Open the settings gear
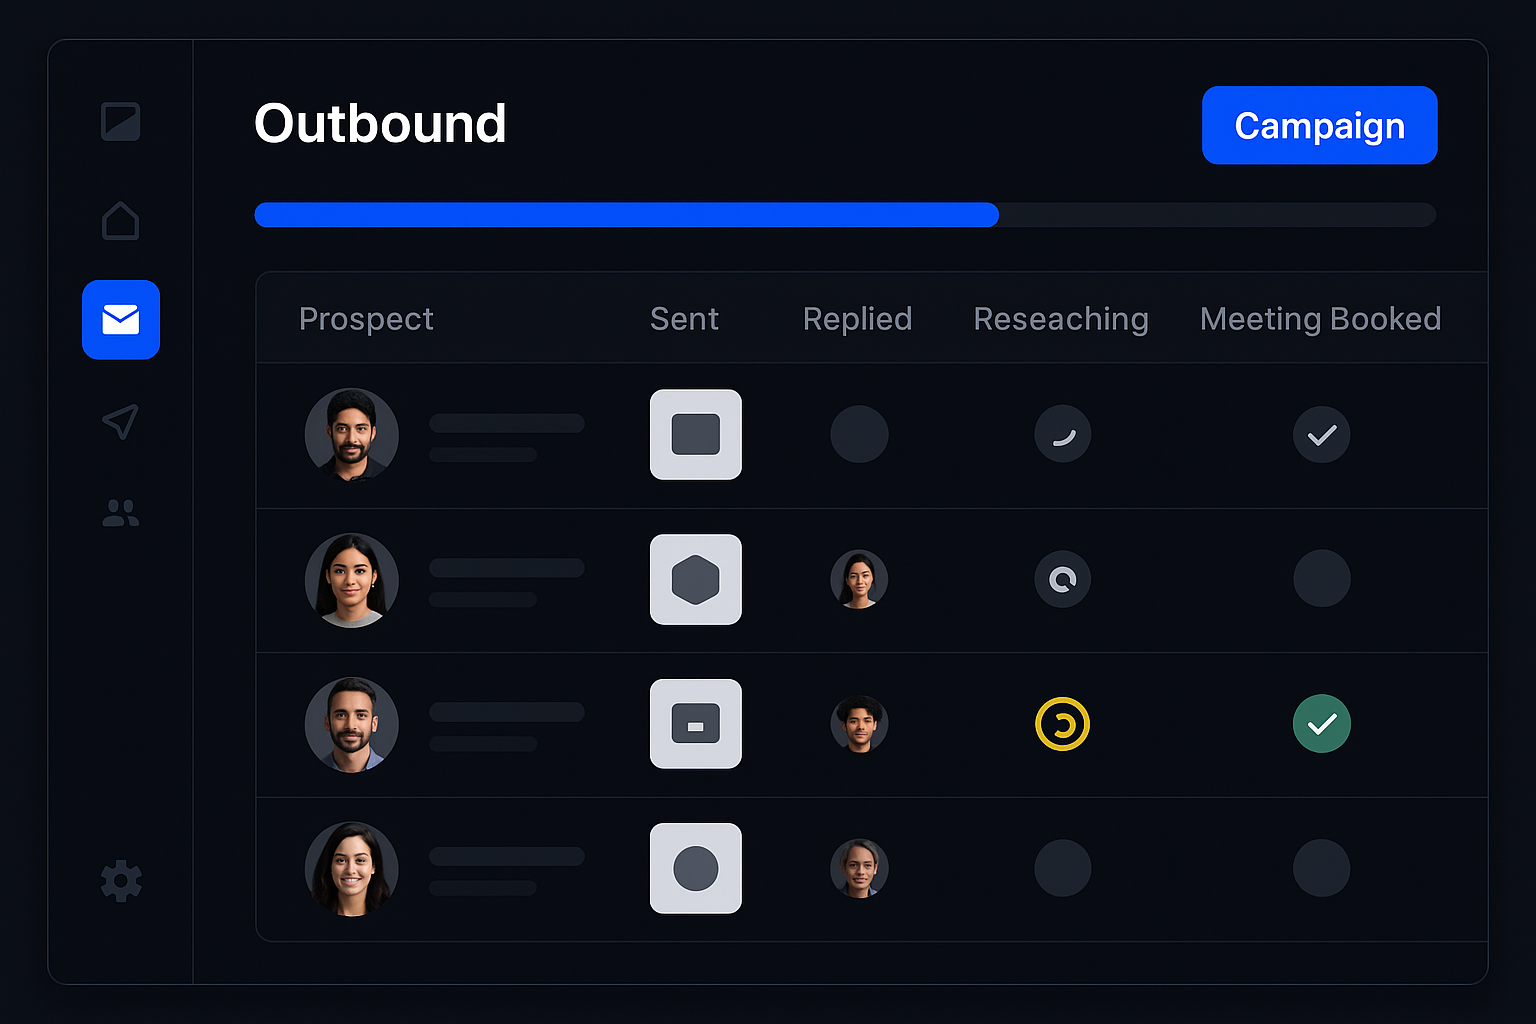Screen dimensions: 1536x1024 click(x=120, y=880)
